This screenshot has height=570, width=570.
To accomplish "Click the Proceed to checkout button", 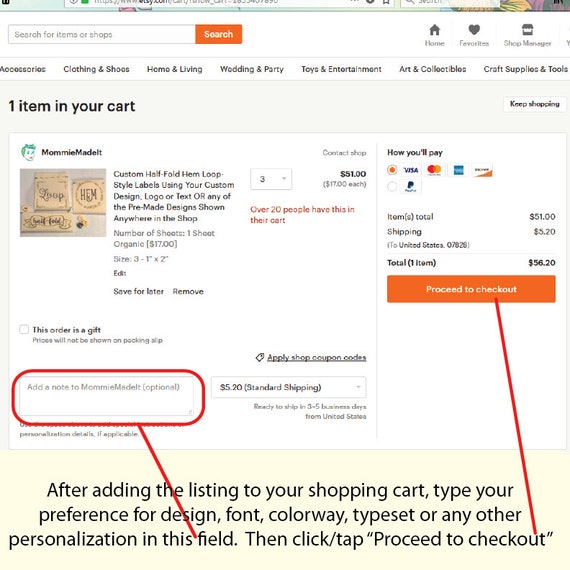I will click(x=471, y=289).
